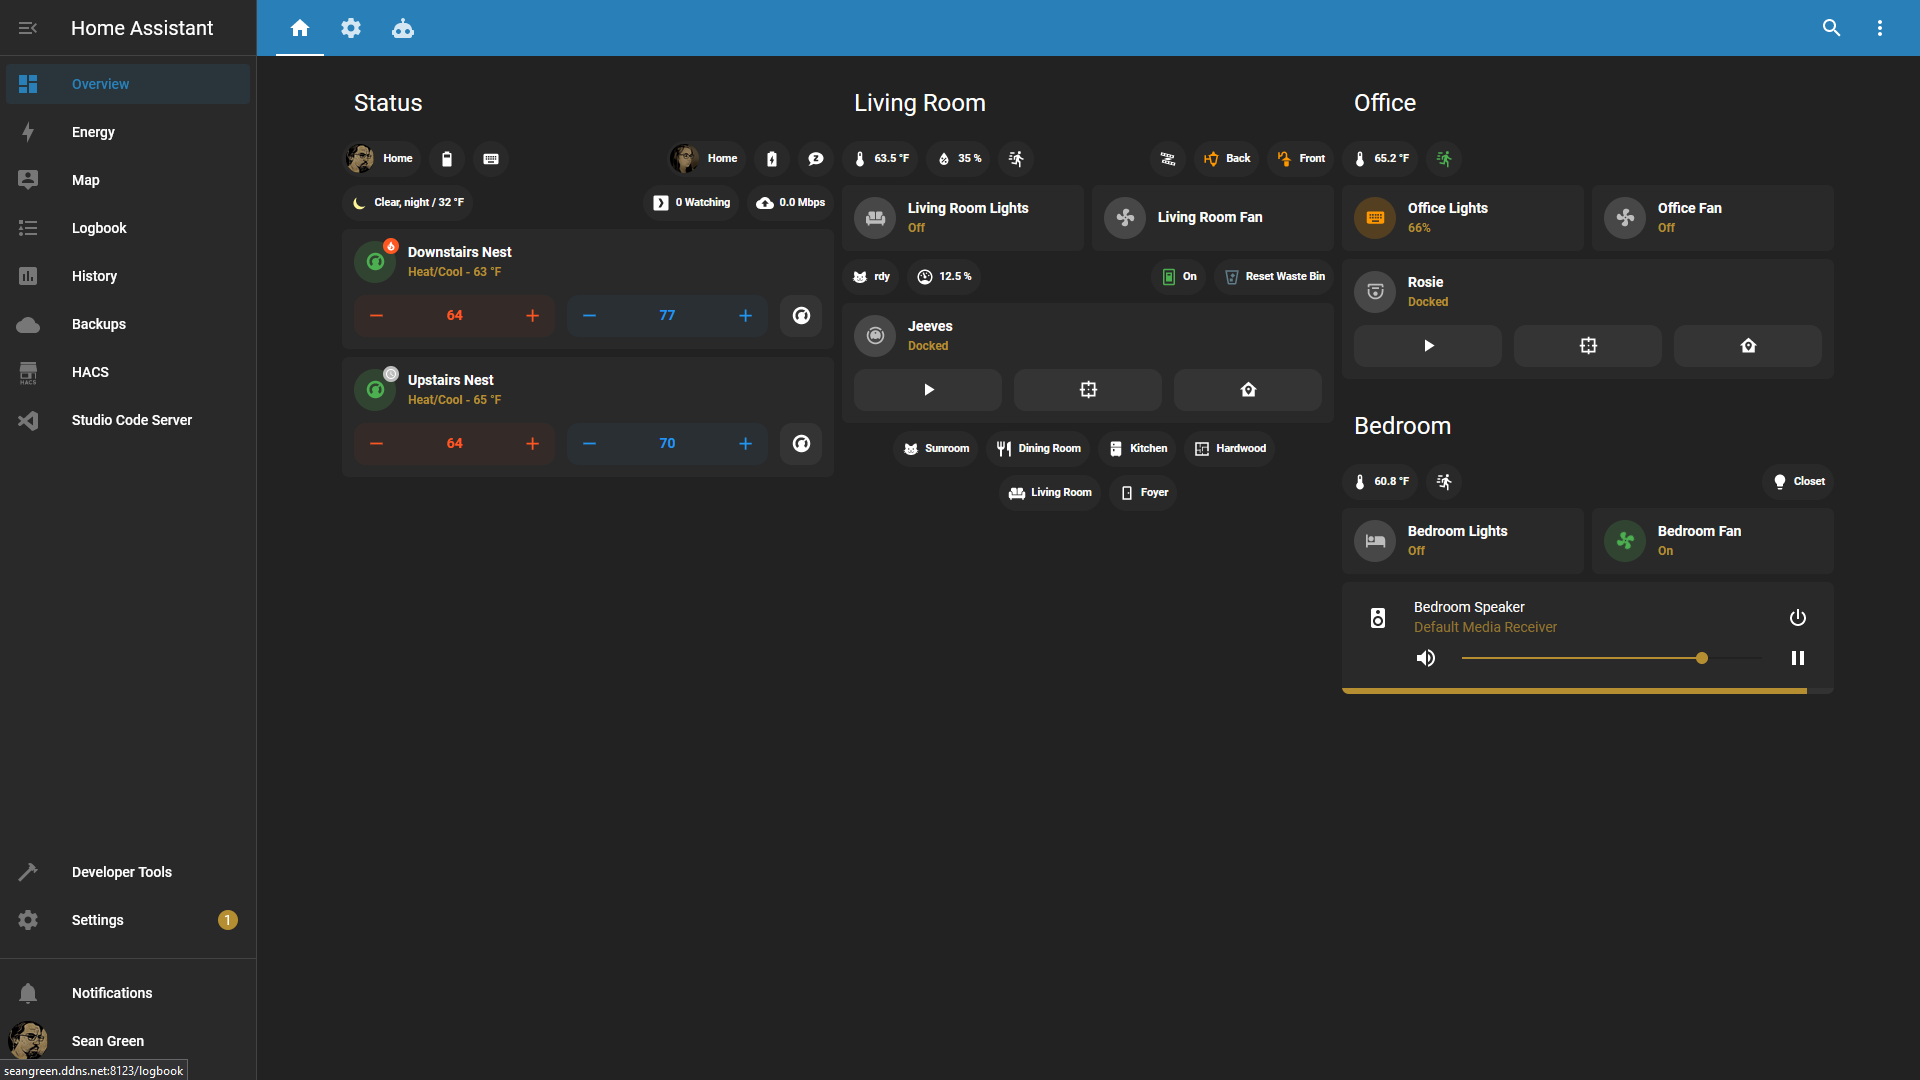Click Reset Waste Bin chip
Image resolution: width=1920 pixels, height=1080 pixels.
pos(1275,277)
